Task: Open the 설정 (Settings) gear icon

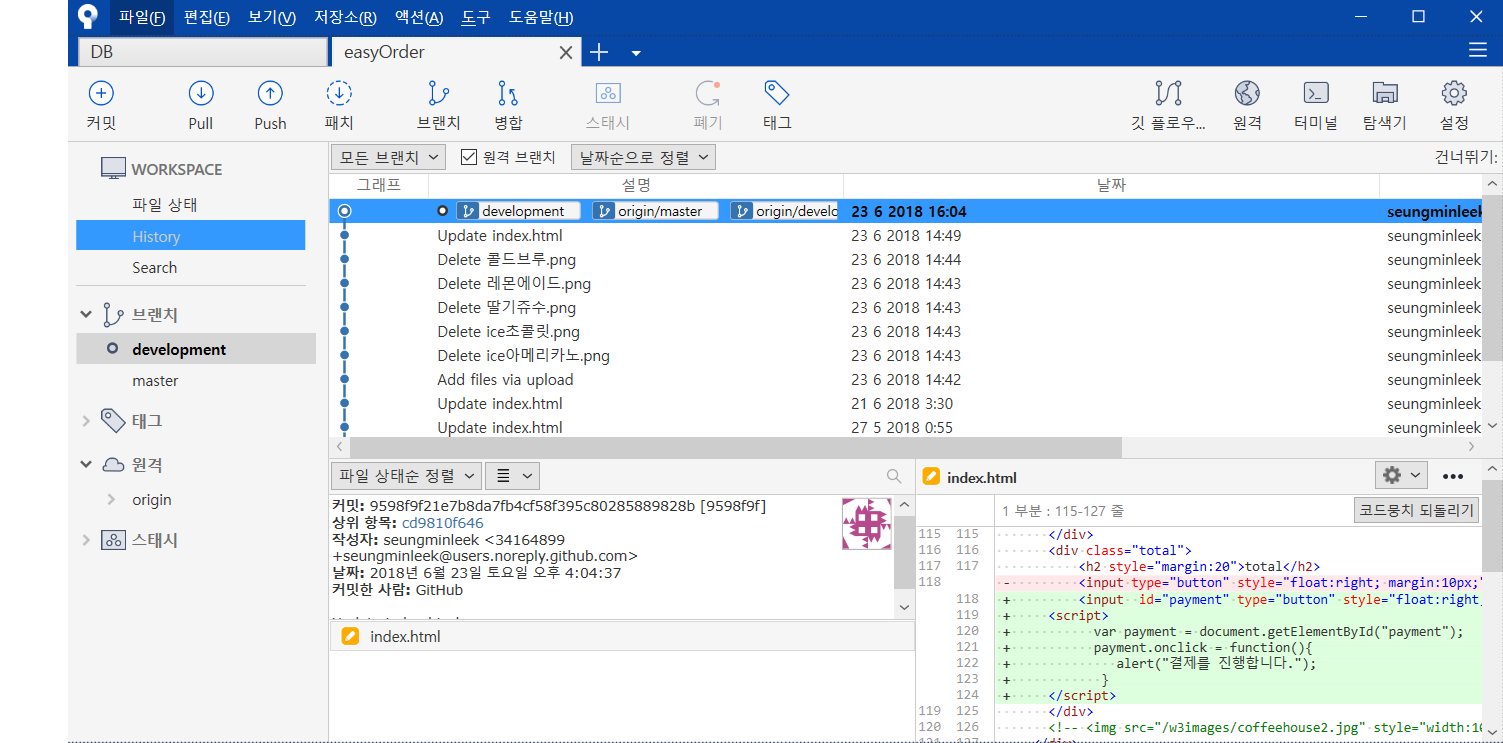Action: [x=1454, y=94]
